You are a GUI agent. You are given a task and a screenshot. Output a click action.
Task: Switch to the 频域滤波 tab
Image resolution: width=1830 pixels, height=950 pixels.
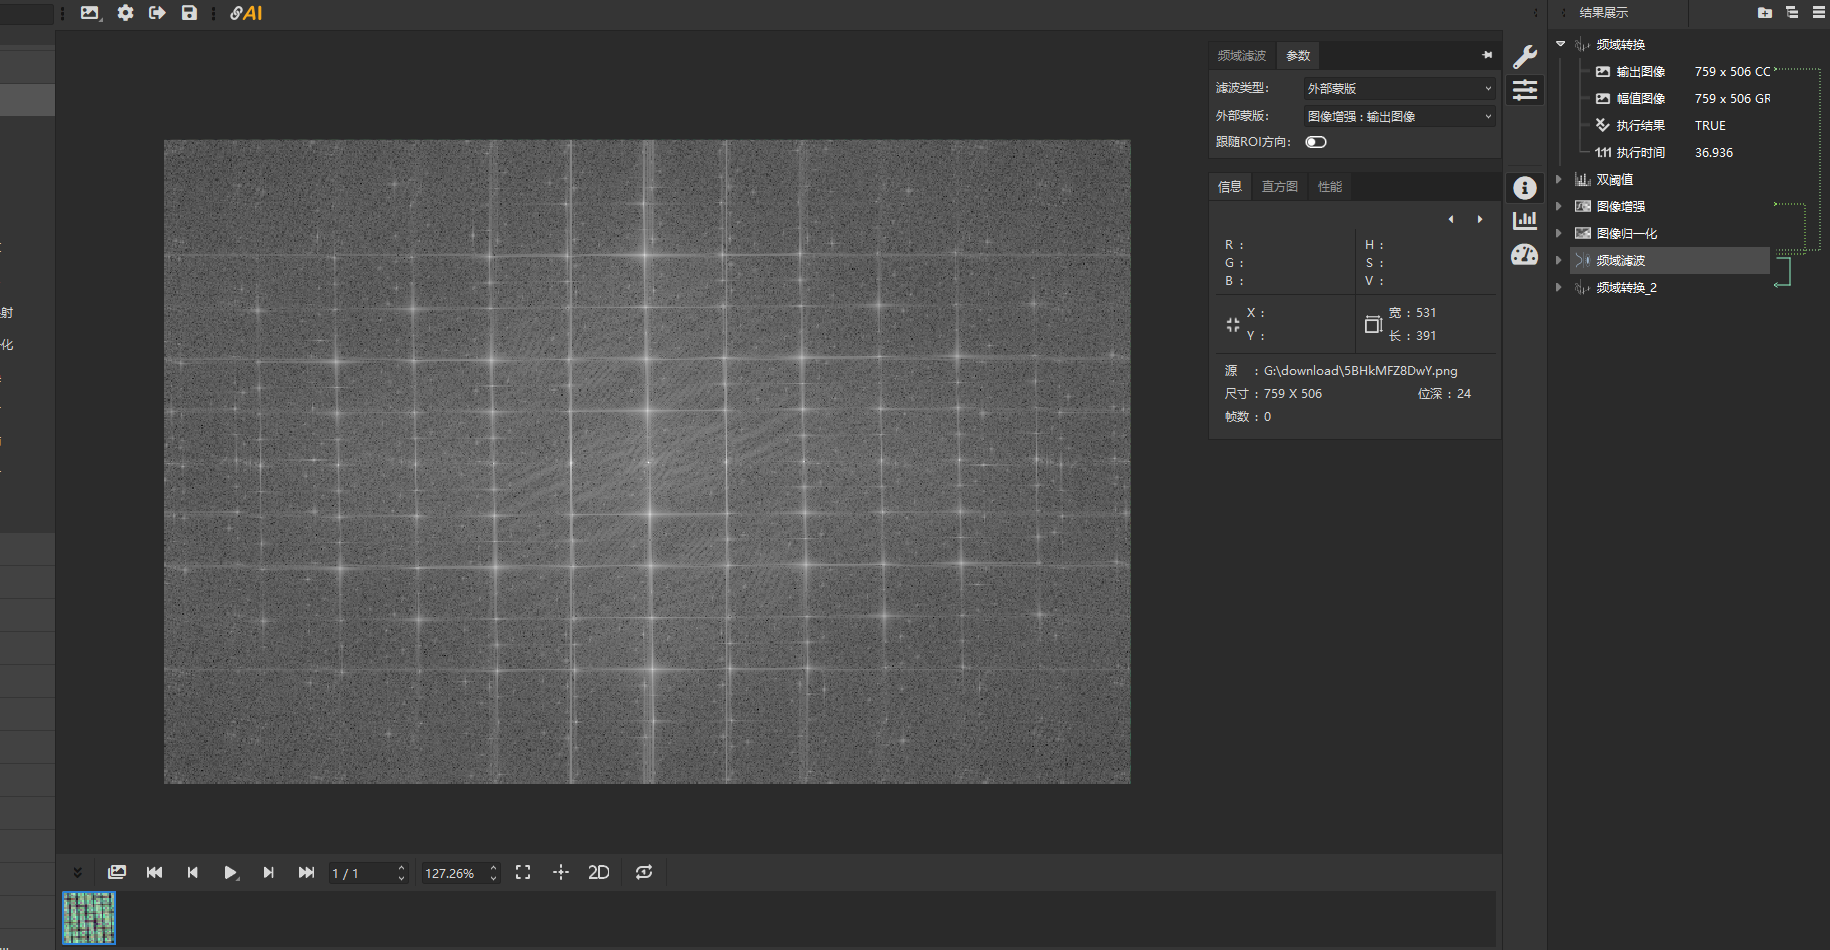coord(1241,56)
